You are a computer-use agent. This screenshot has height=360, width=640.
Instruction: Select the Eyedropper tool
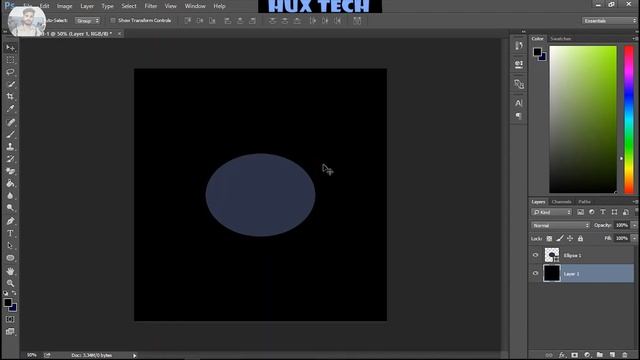pyautogui.click(x=10, y=109)
